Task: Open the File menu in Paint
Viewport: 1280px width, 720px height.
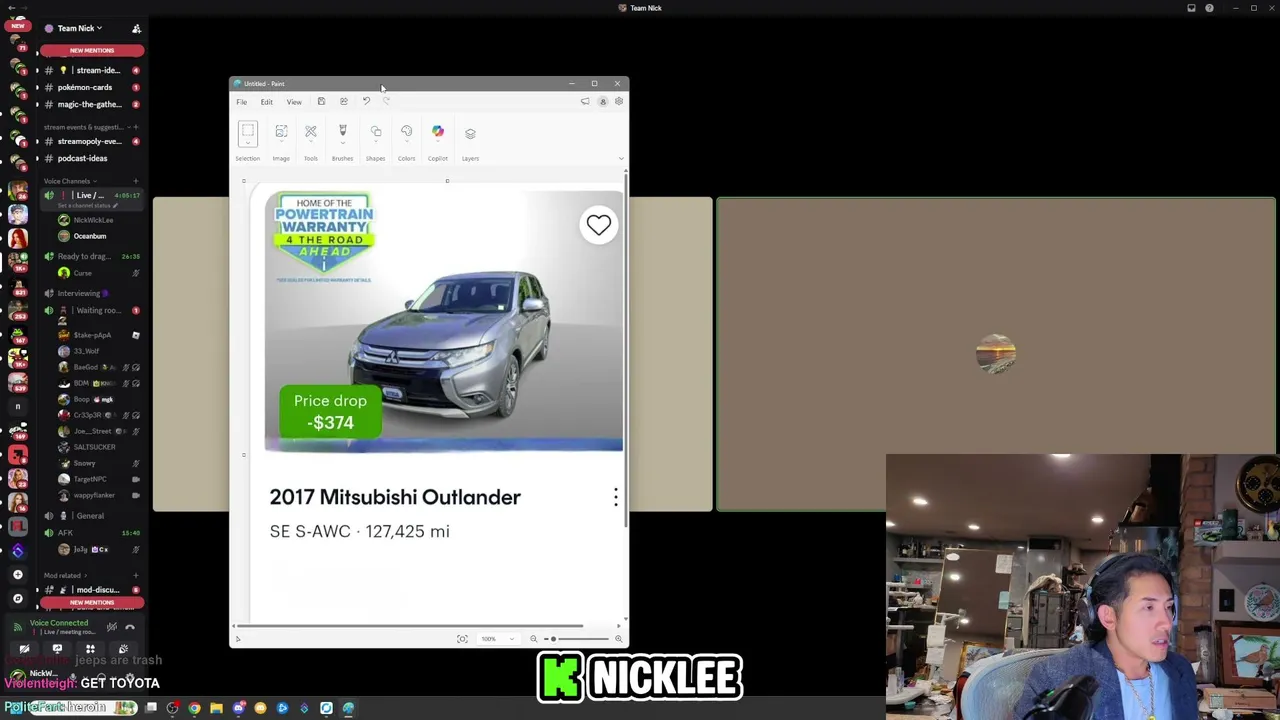Action: pos(242,102)
